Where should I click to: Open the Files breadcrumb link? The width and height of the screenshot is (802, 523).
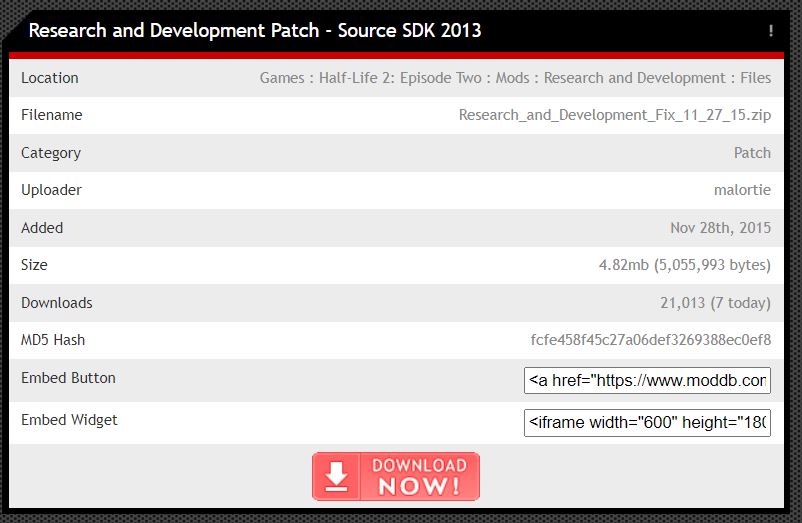click(x=755, y=78)
